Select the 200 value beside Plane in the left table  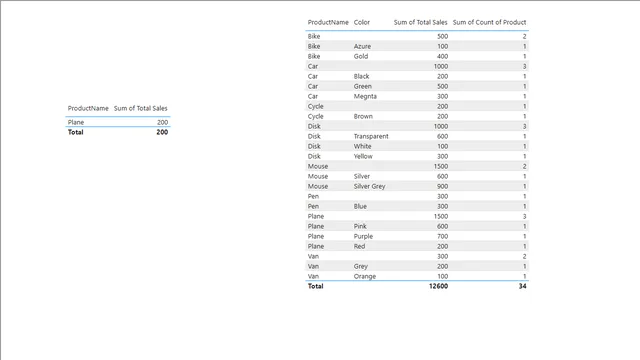(162, 122)
